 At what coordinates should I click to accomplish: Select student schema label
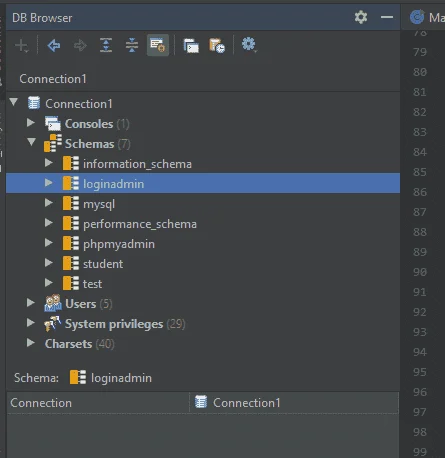point(103,264)
